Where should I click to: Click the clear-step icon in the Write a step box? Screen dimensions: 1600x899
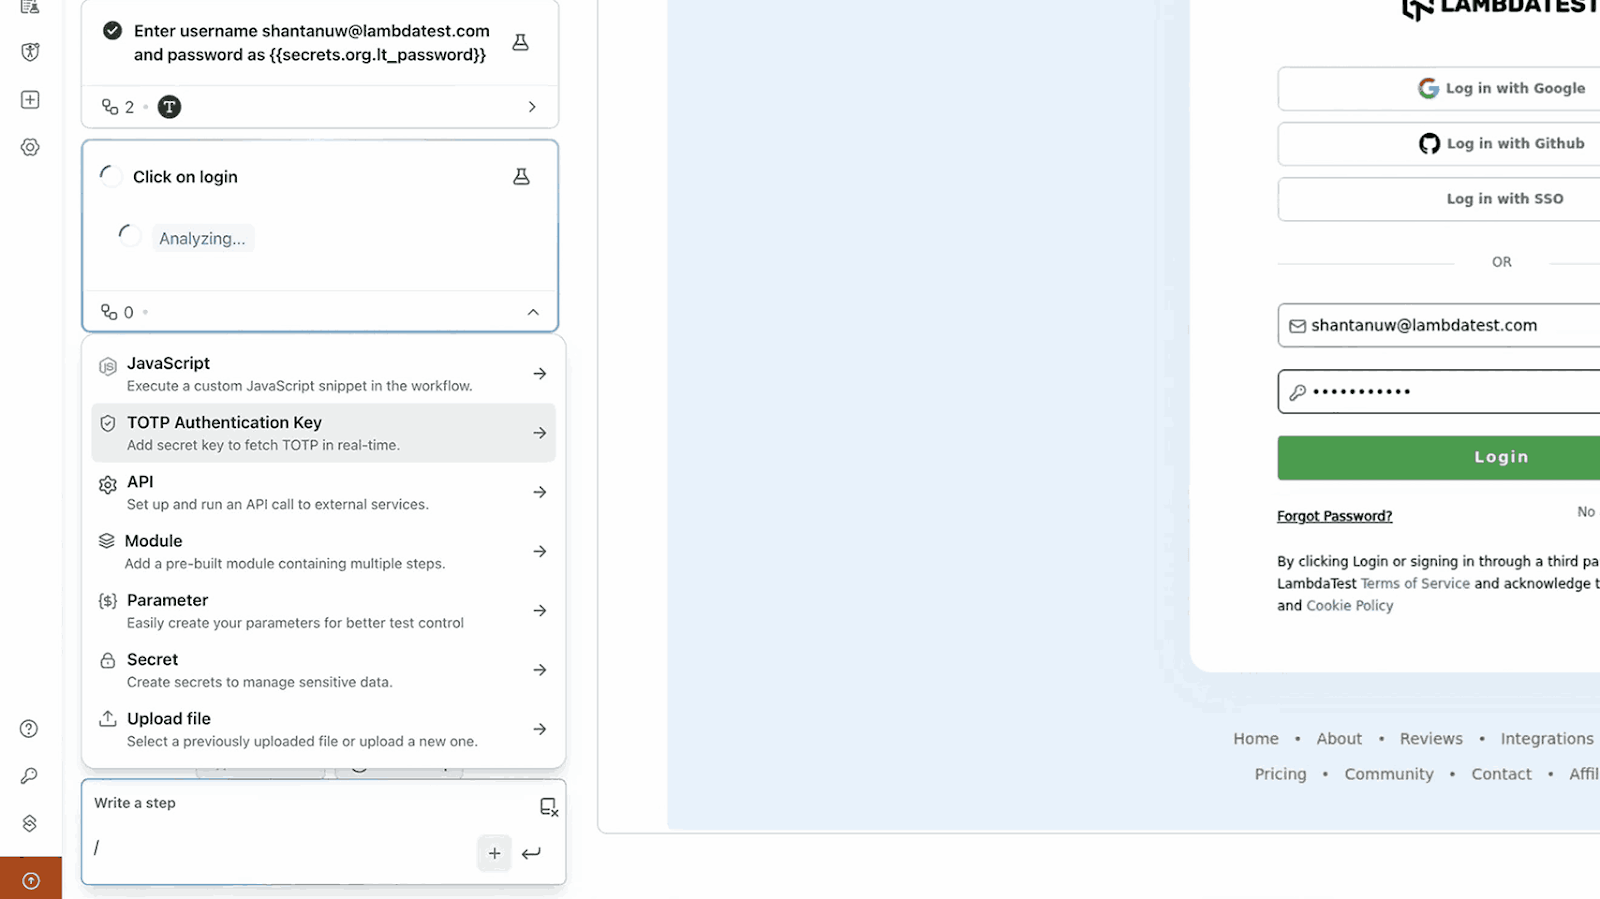(x=548, y=807)
